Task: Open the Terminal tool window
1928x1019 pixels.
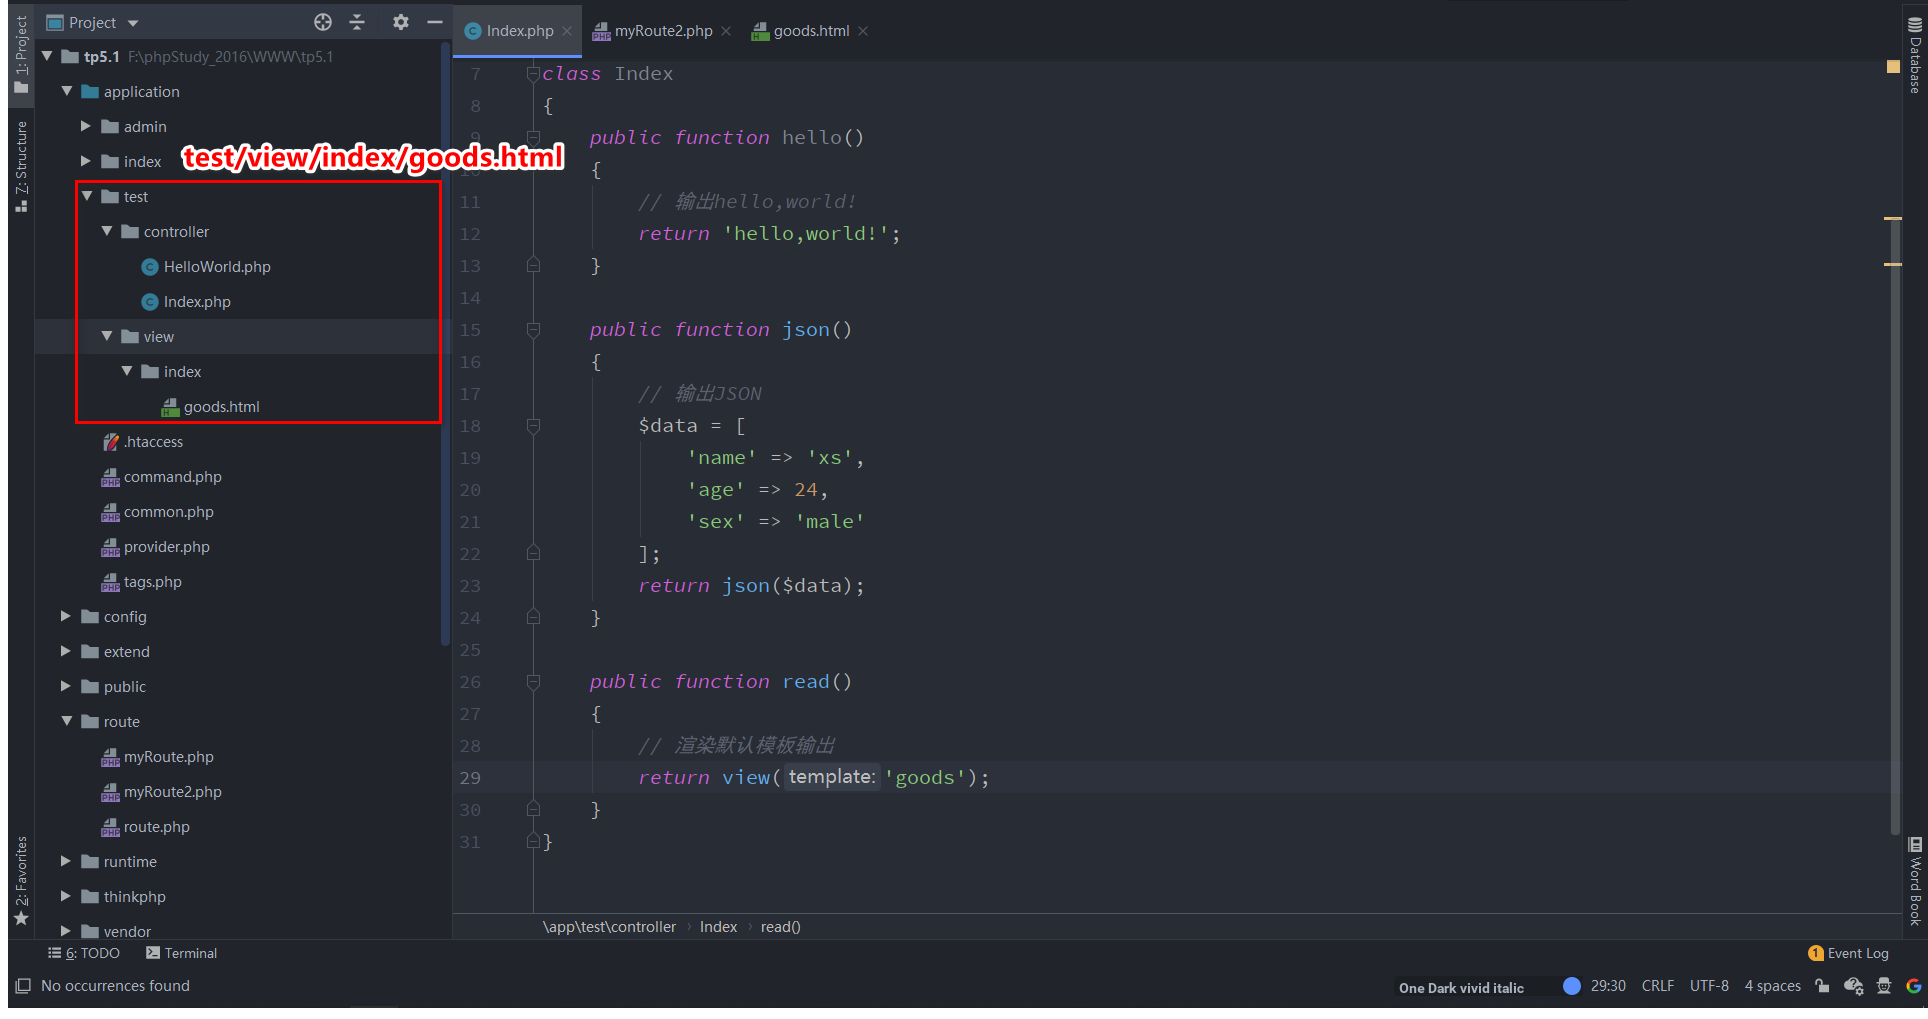Action: (x=182, y=953)
